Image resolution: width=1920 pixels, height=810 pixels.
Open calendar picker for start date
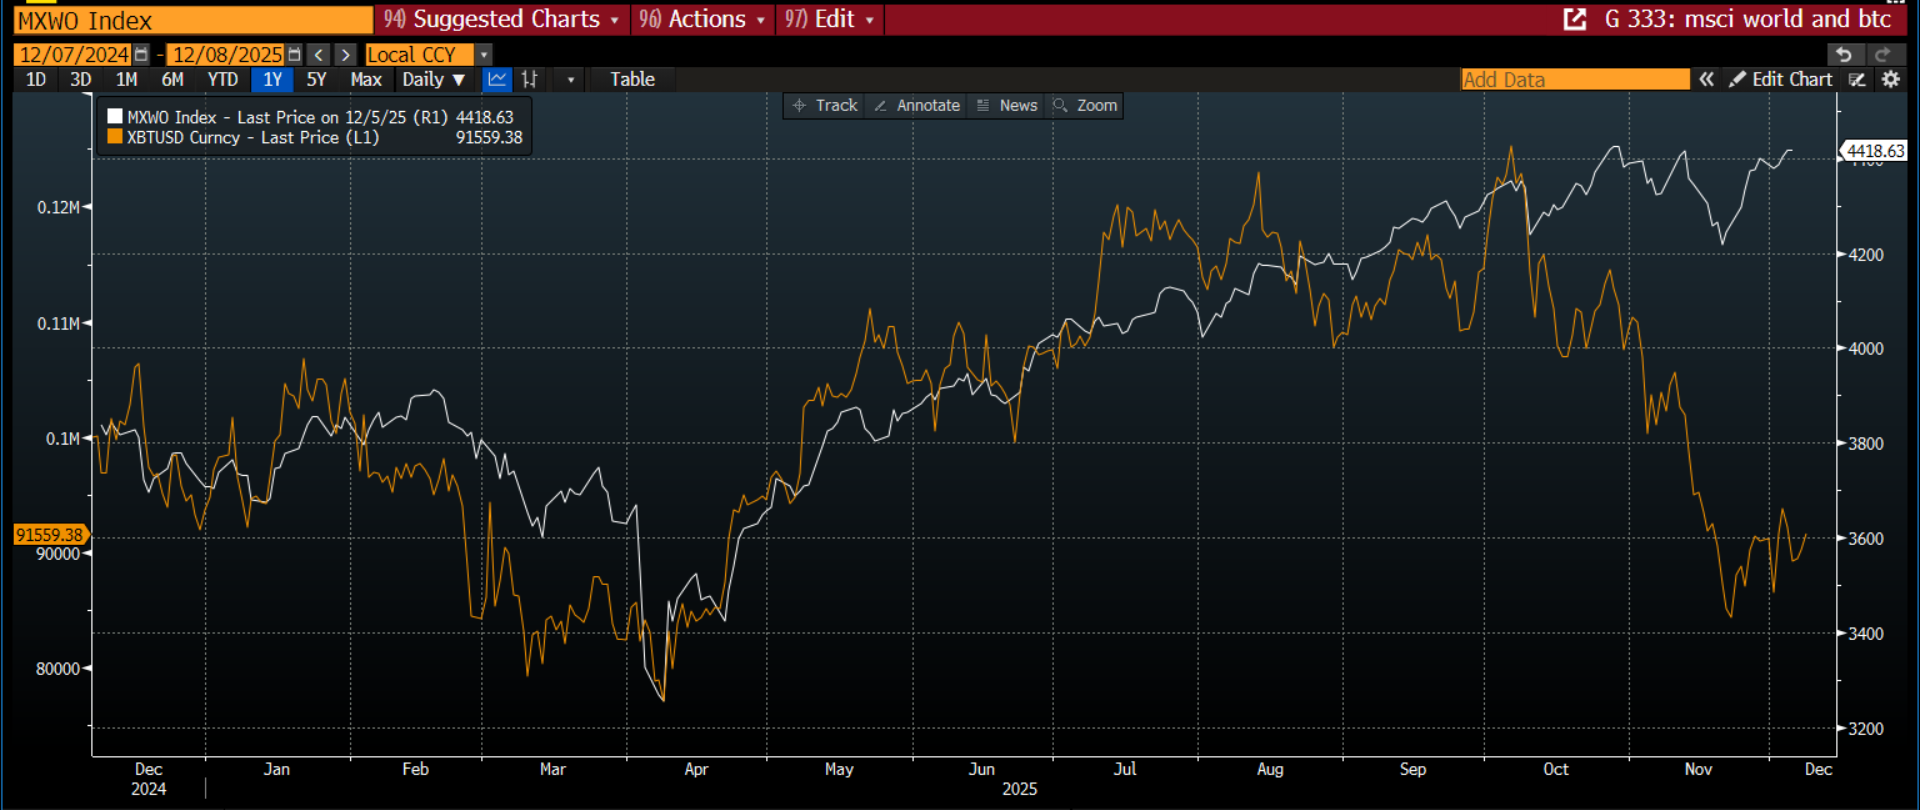click(142, 55)
